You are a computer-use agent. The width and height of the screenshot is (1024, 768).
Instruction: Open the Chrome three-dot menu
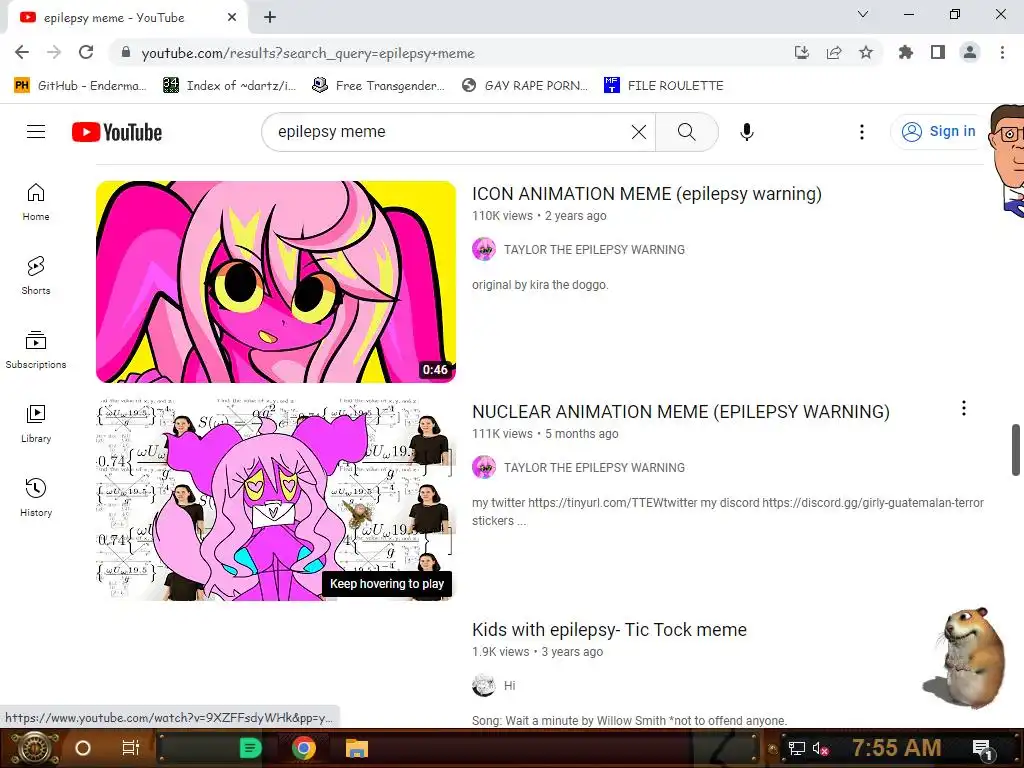tap(1002, 52)
